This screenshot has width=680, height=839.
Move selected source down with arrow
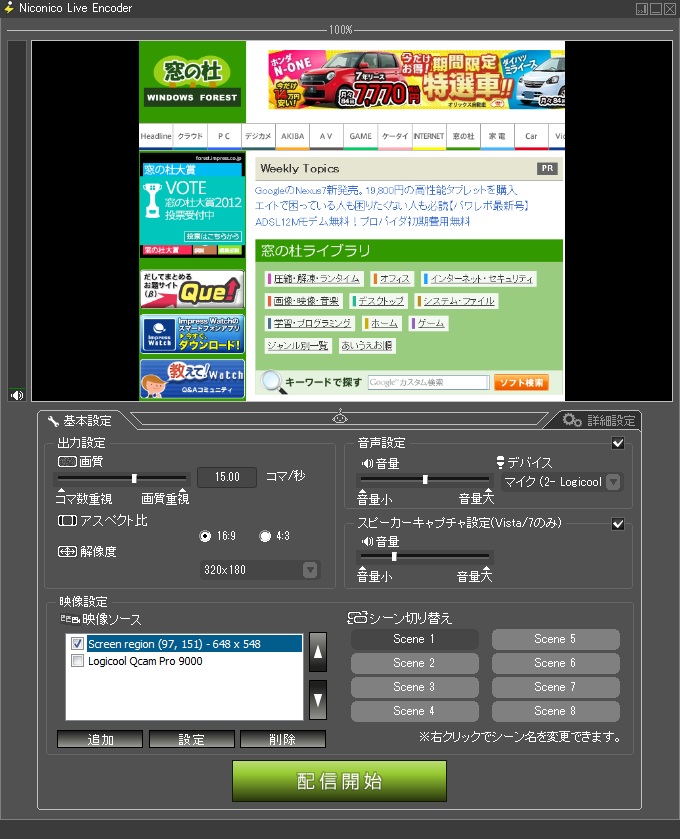point(318,700)
